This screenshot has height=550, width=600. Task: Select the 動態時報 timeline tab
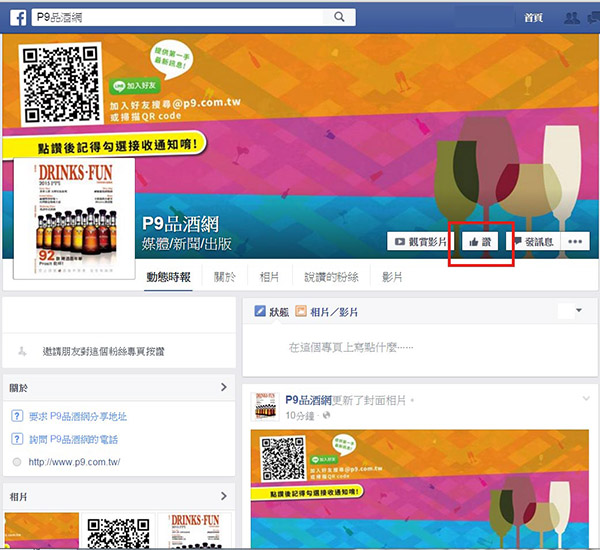pyautogui.click(x=168, y=277)
